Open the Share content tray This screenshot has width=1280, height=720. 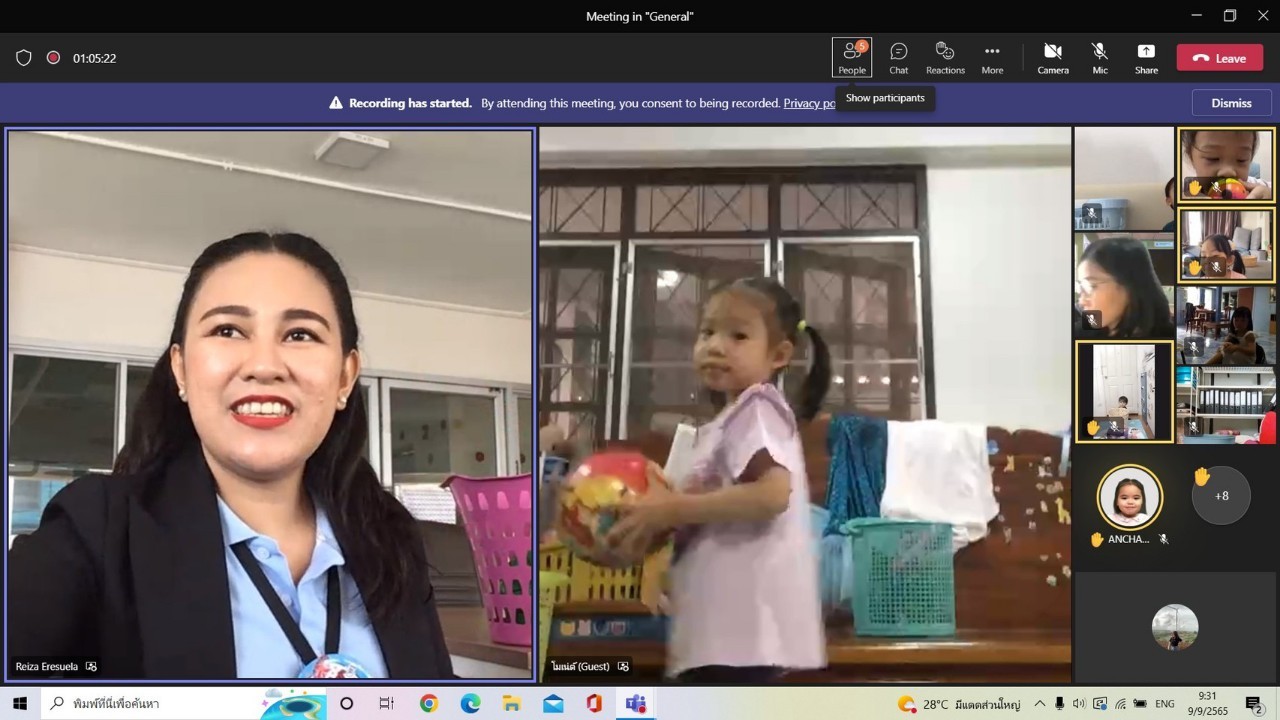point(1146,58)
